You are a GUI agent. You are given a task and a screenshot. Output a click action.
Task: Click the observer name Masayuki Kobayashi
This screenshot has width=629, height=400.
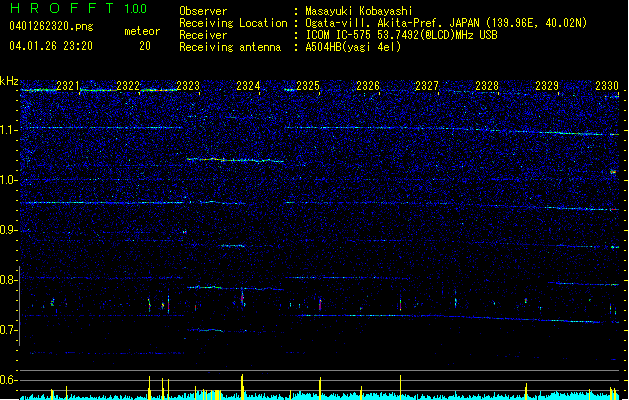point(359,11)
